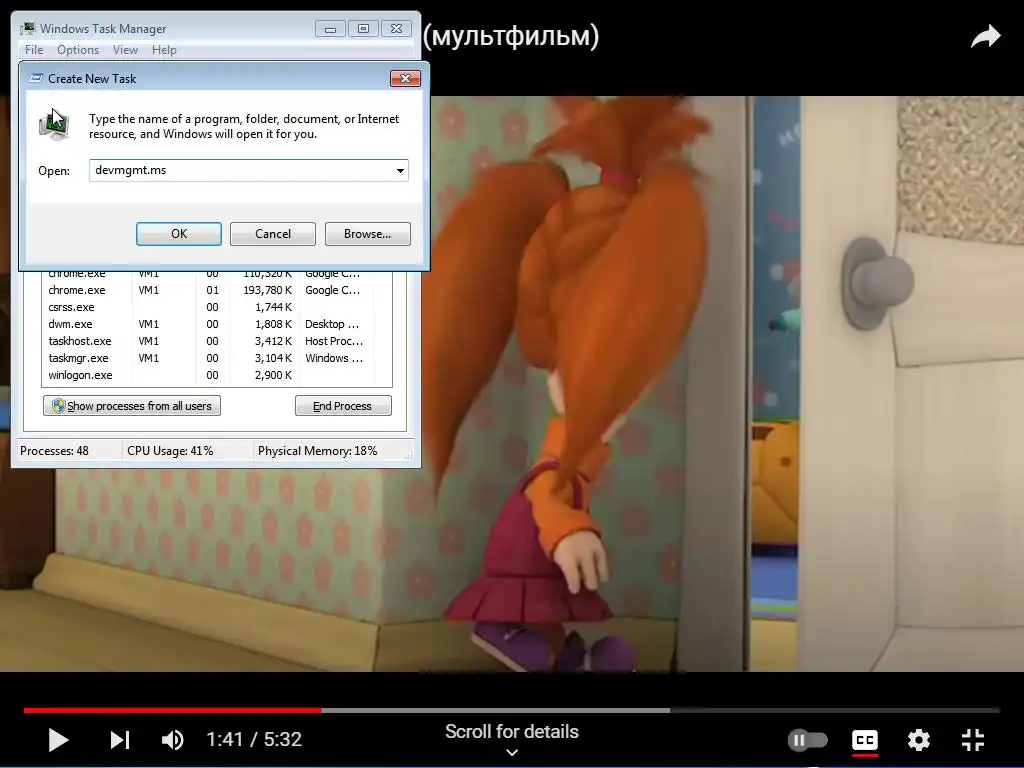
Task: Toggle closed captions CC button
Action: coord(865,740)
